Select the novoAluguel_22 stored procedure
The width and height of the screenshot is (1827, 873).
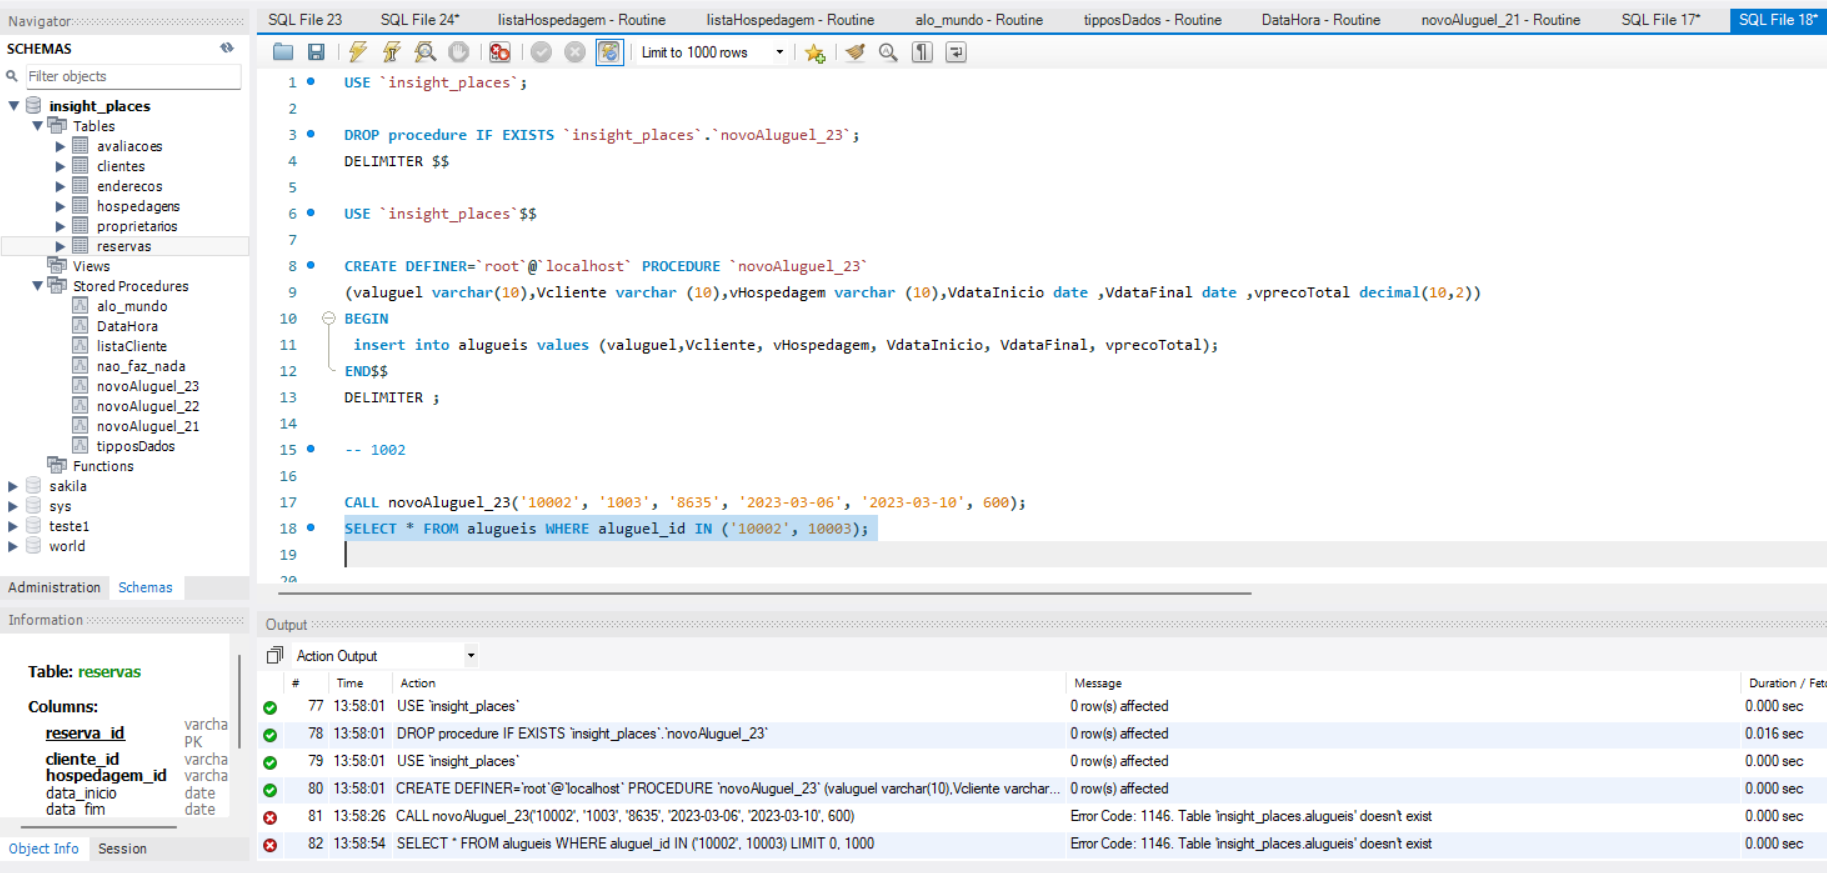click(x=147, y=406)
